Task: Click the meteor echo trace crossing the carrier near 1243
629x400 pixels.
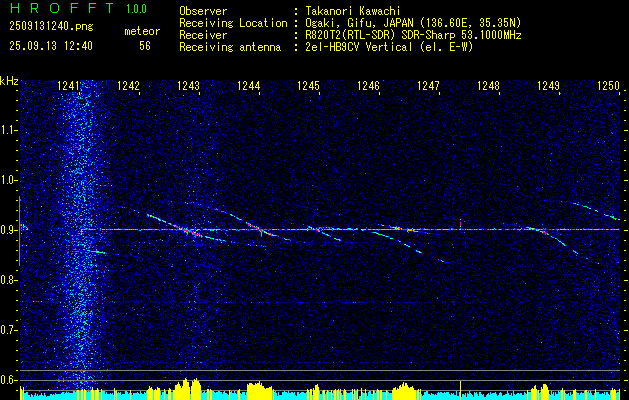Action: click(x=185, y=229)
